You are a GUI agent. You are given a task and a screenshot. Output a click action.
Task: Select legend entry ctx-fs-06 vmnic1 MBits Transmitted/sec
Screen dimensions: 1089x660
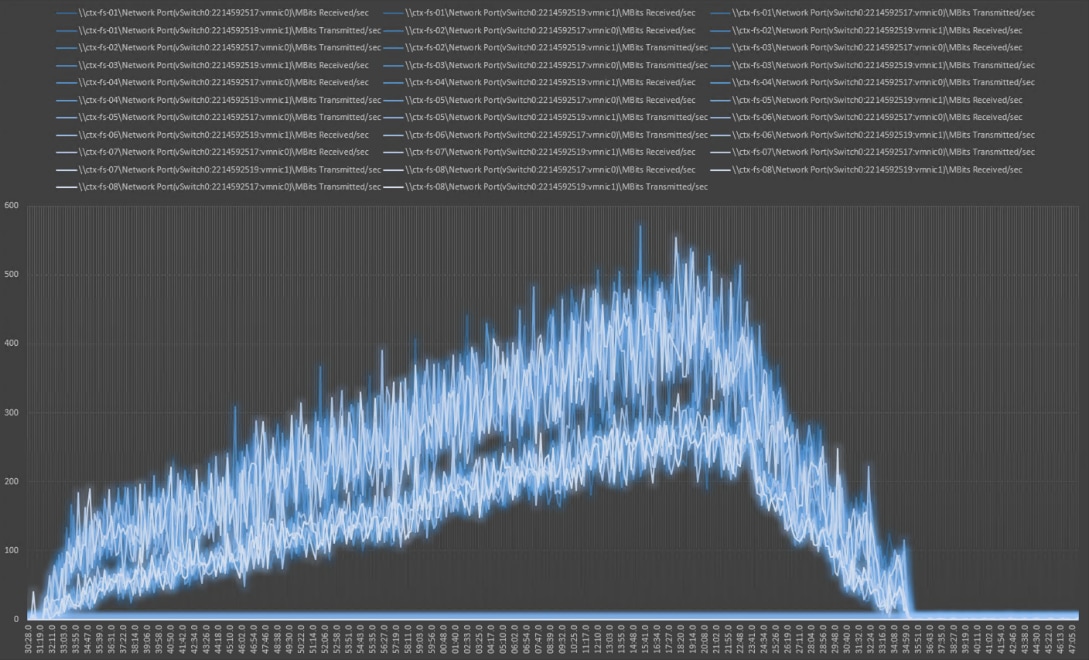coord(874,135)
